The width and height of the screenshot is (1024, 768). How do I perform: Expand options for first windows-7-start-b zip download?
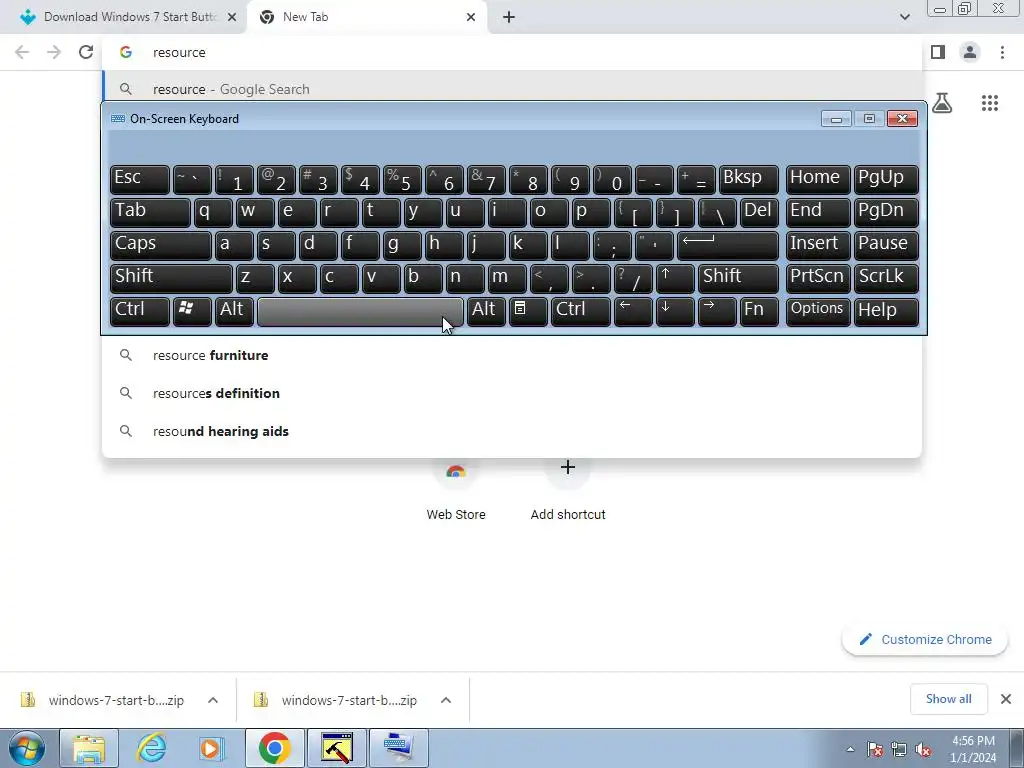click(x=213, y=700)
